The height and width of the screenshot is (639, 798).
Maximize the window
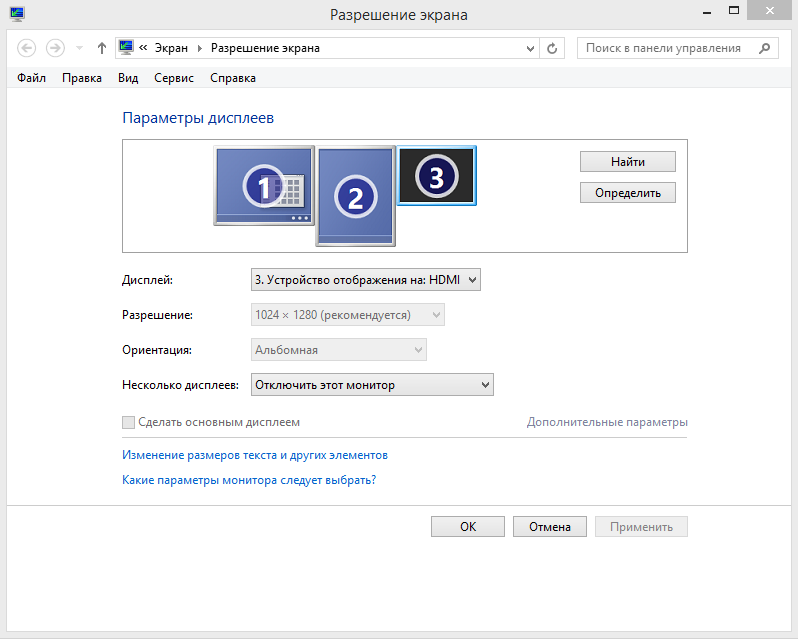(734, 11)
